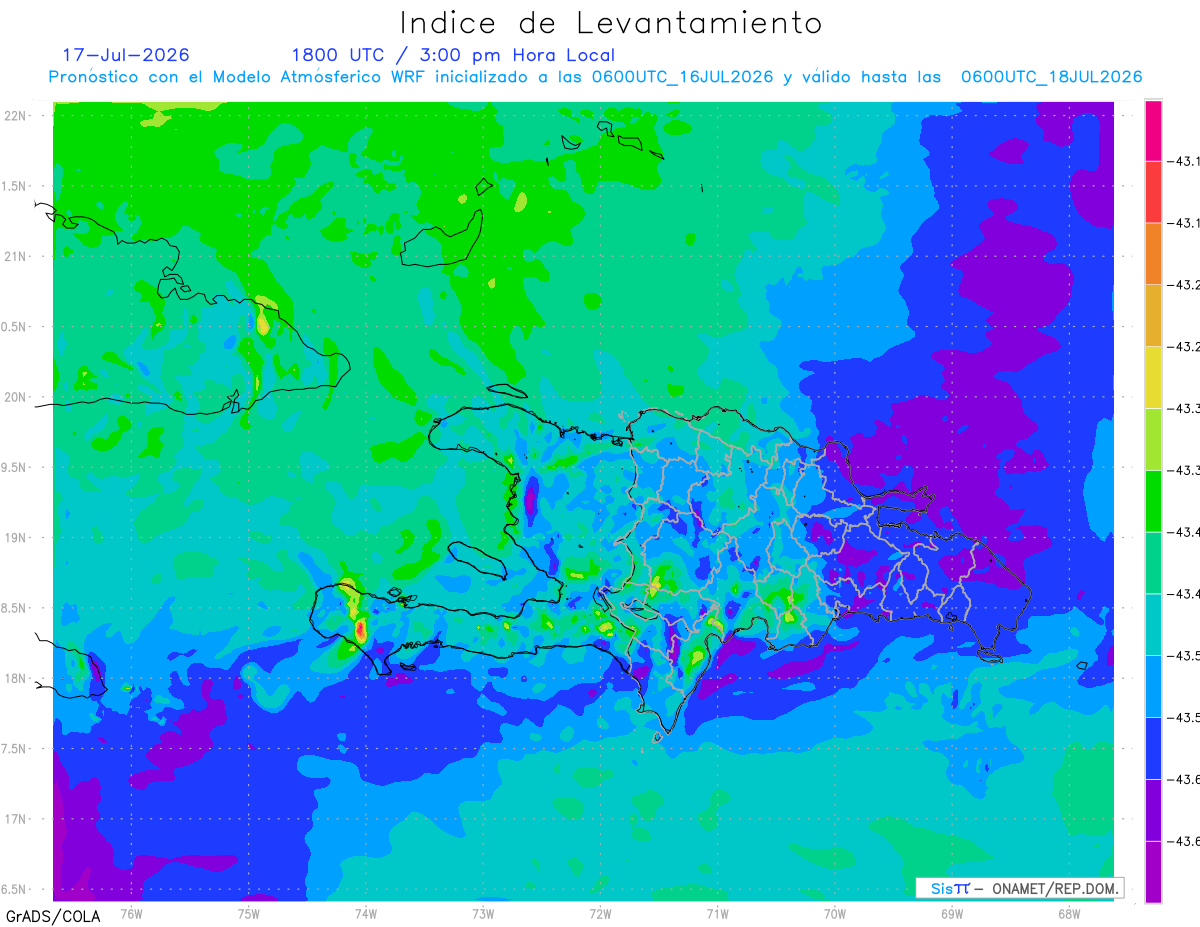Pick the lime yellow-green swatch in the scale

coord(1153,439)
